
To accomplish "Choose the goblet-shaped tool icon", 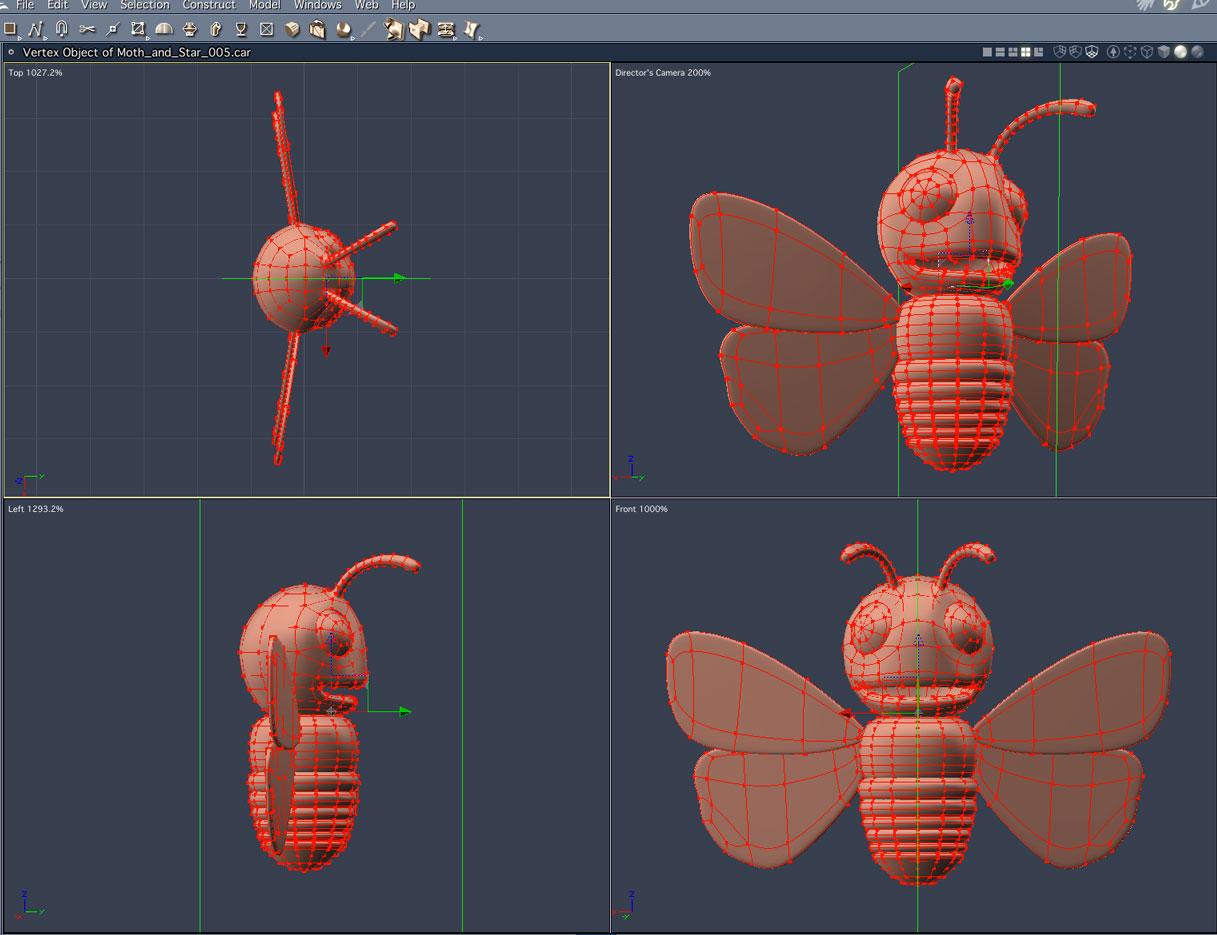I will (241, 29).
